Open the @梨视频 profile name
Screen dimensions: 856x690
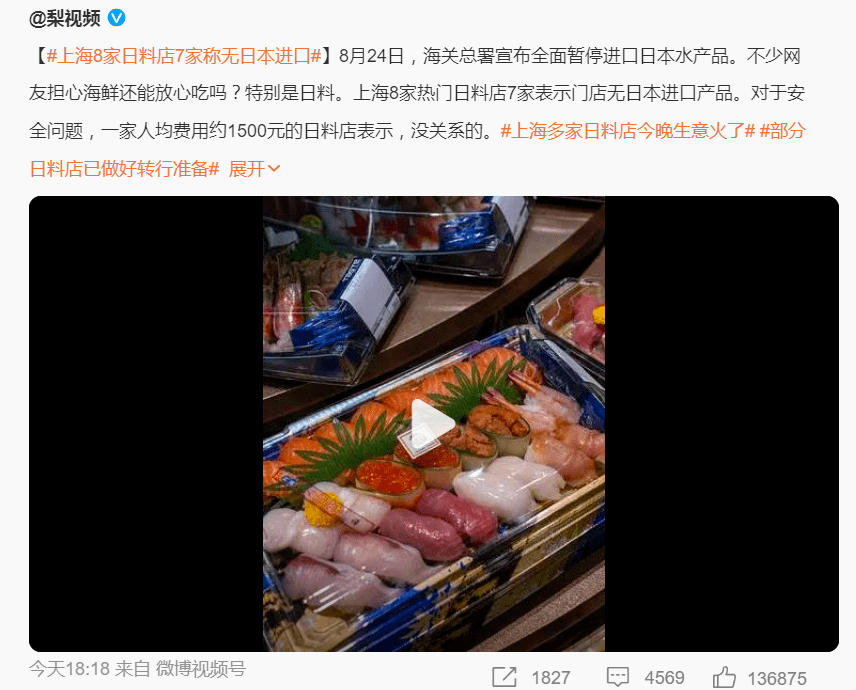pos(65,18)
